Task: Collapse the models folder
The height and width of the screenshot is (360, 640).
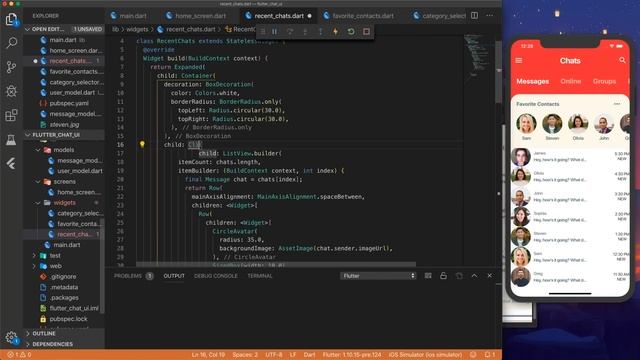Action: point(38,150)
